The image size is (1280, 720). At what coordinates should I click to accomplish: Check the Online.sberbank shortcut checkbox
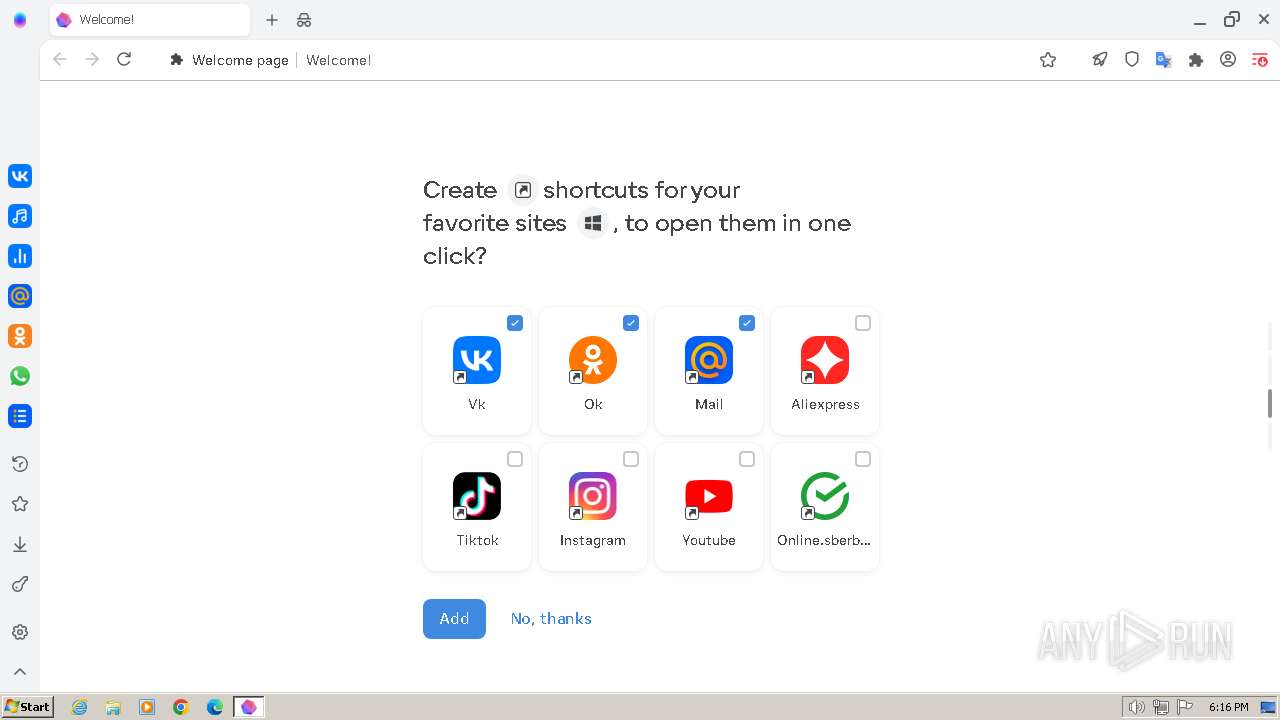863,459
